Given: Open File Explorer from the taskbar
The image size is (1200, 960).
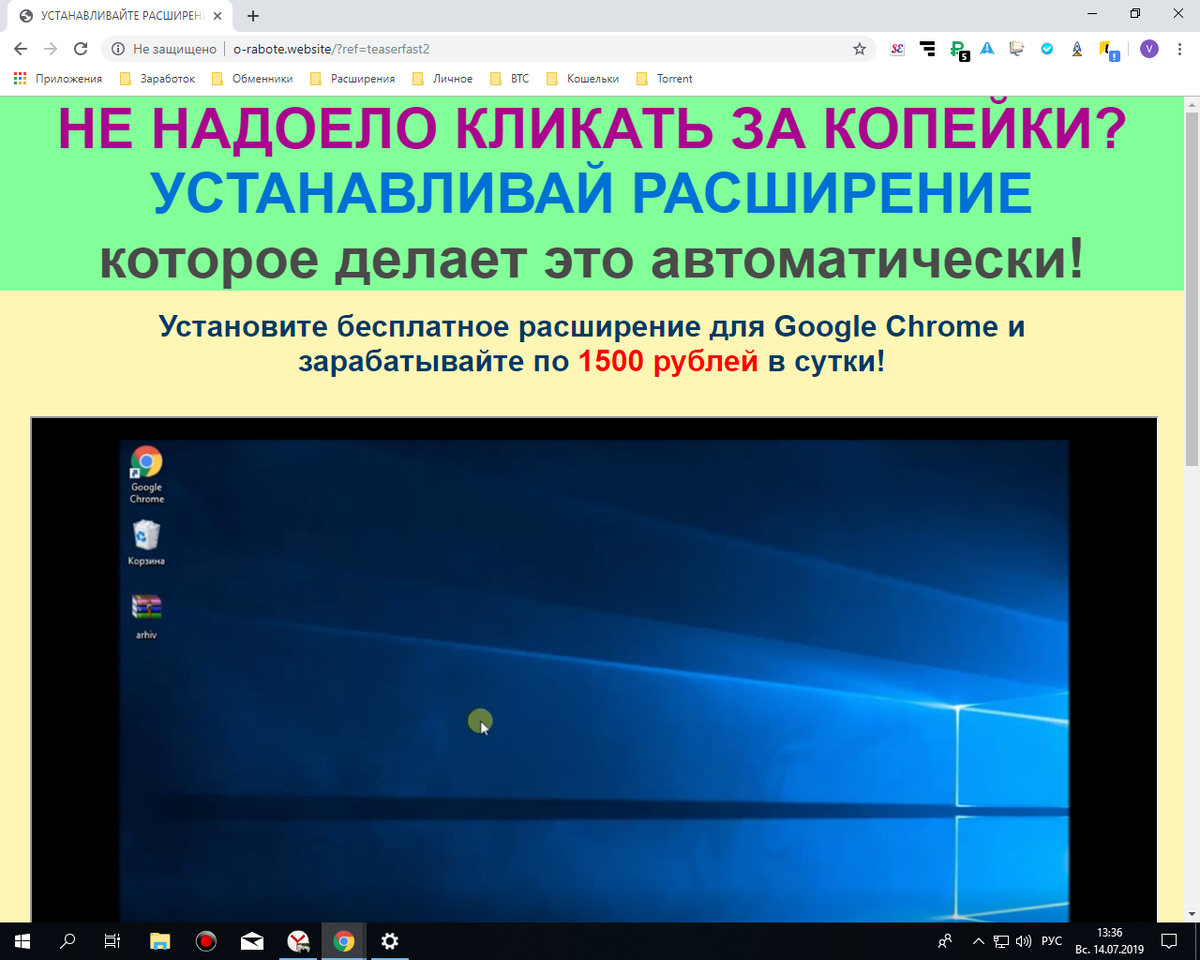Looking at the screenshot, I should point(160,941).
